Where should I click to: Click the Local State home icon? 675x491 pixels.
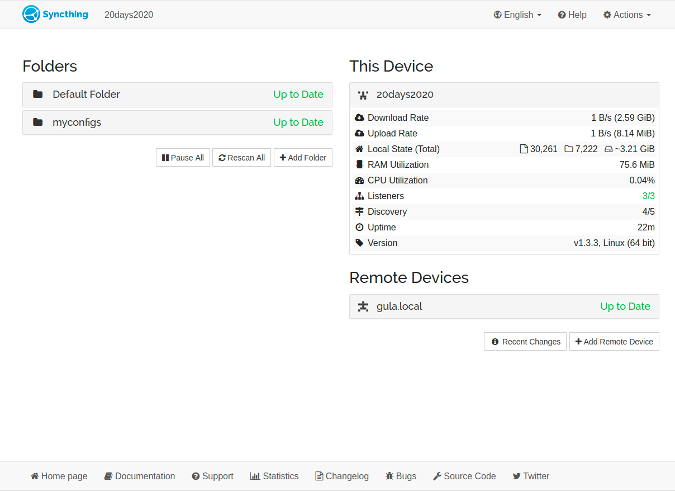(359, 149)
